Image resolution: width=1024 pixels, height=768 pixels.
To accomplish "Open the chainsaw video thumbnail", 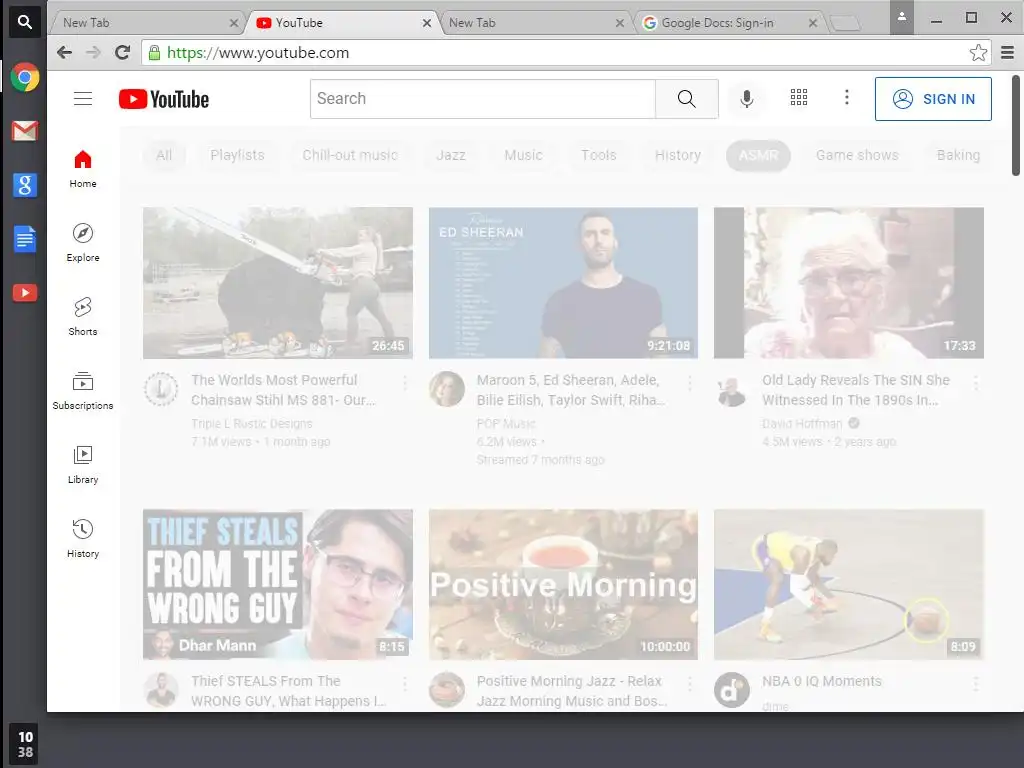I will (x=278, y=283).
